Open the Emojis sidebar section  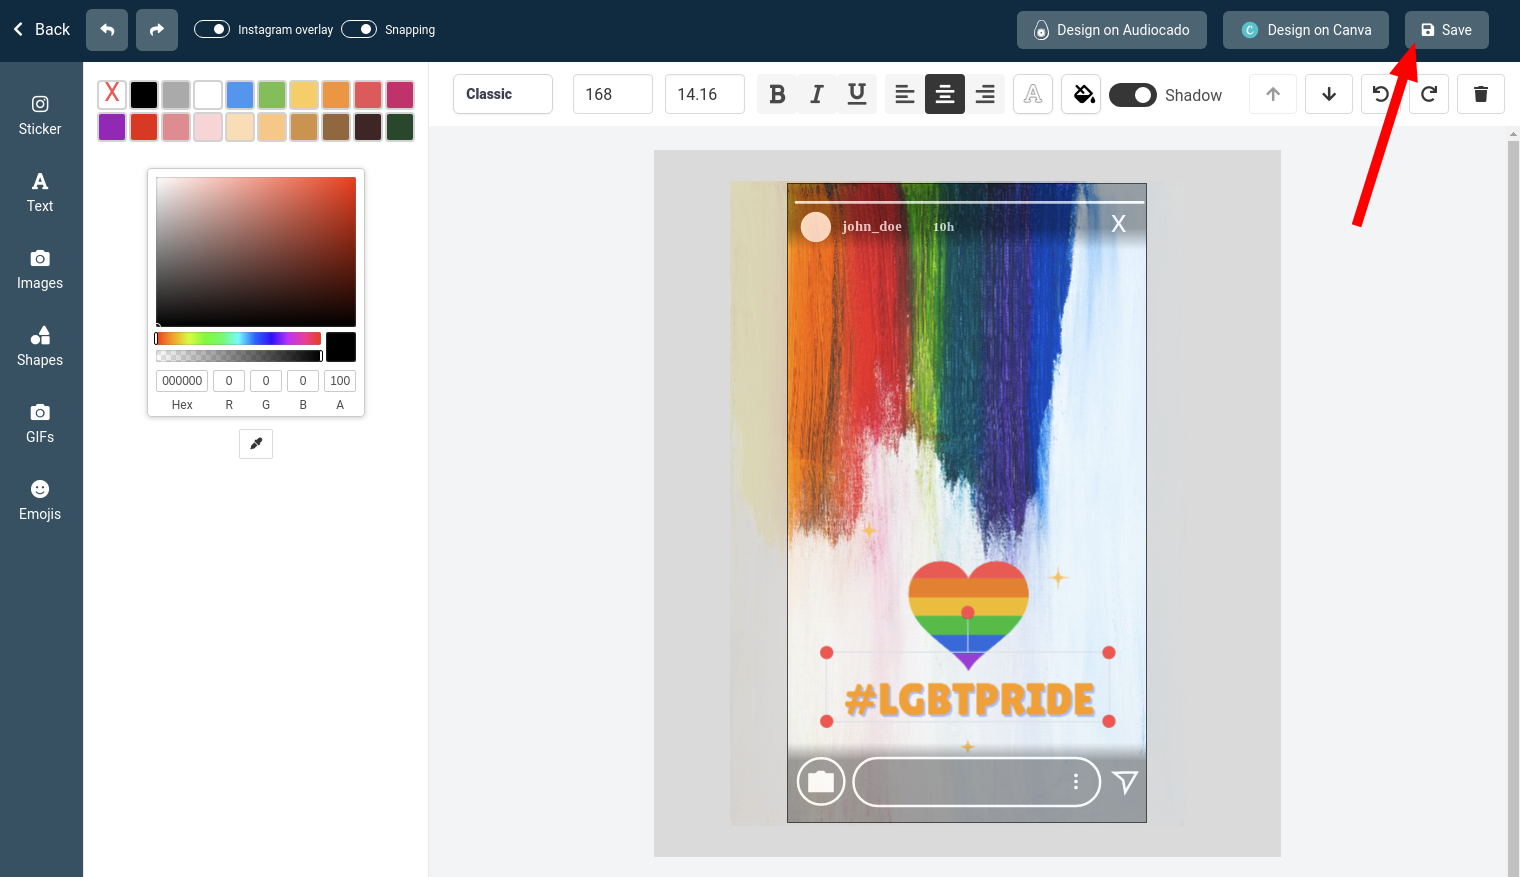[x=40, y=500]
